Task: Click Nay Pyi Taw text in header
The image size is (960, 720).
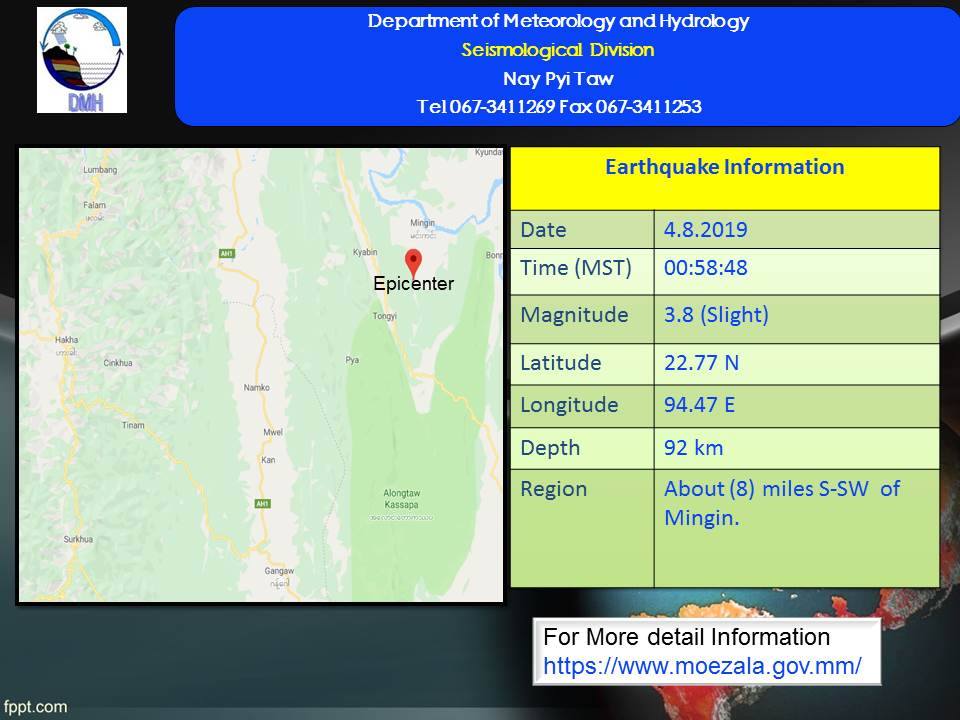Action: pos(558,78)
